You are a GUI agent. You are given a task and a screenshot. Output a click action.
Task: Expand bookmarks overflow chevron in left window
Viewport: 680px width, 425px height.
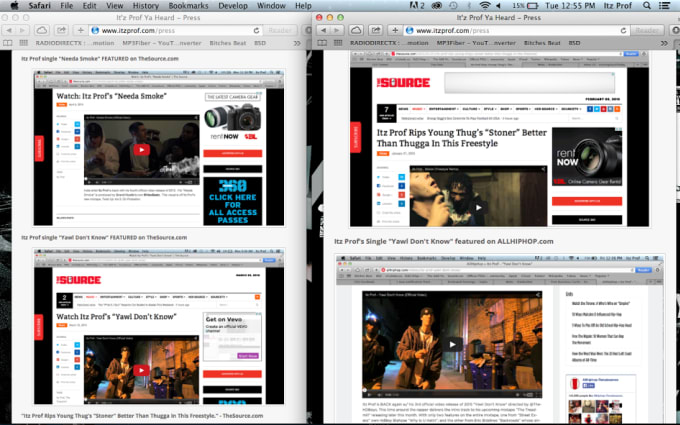297,43
